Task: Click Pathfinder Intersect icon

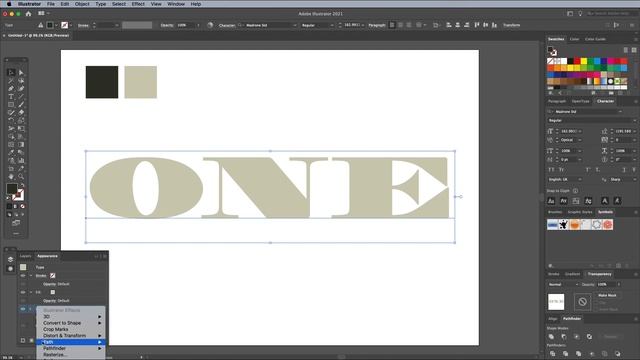Action: click(x=576, y=337)
